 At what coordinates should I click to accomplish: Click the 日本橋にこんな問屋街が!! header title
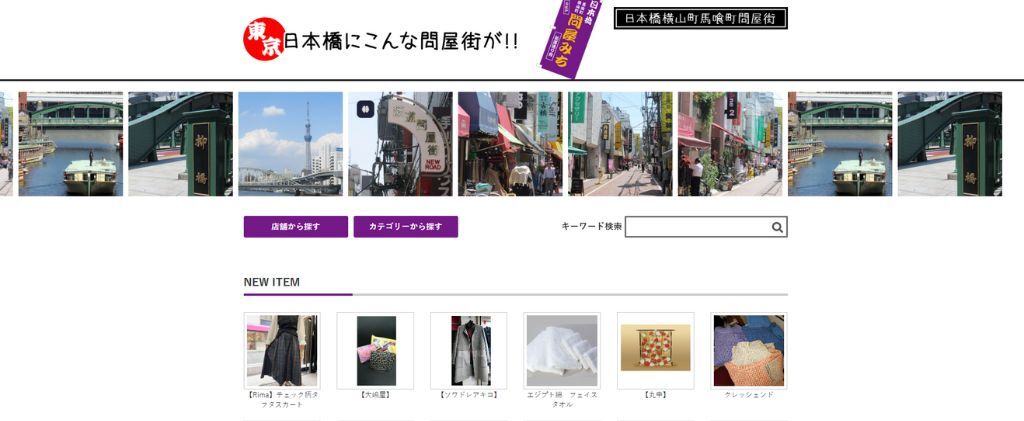click(x=400, y=42)
